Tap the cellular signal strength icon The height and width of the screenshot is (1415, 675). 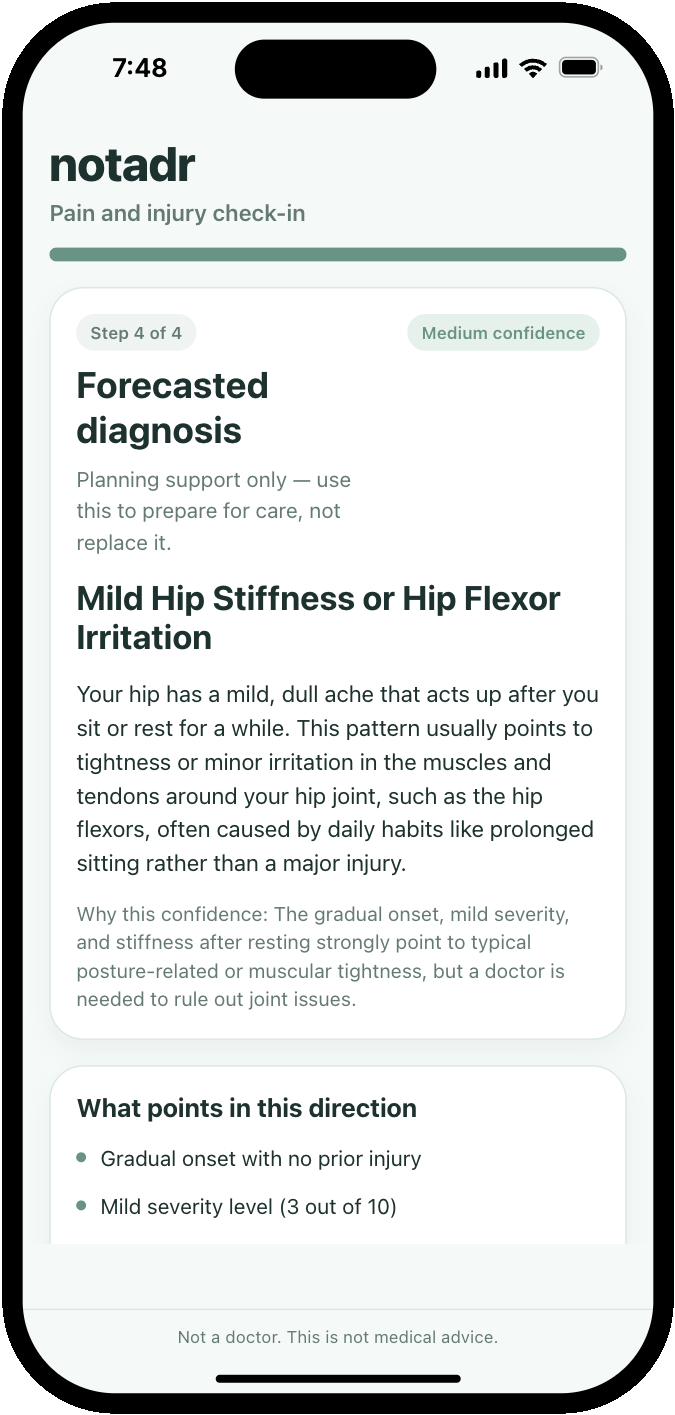pos(491,67)
